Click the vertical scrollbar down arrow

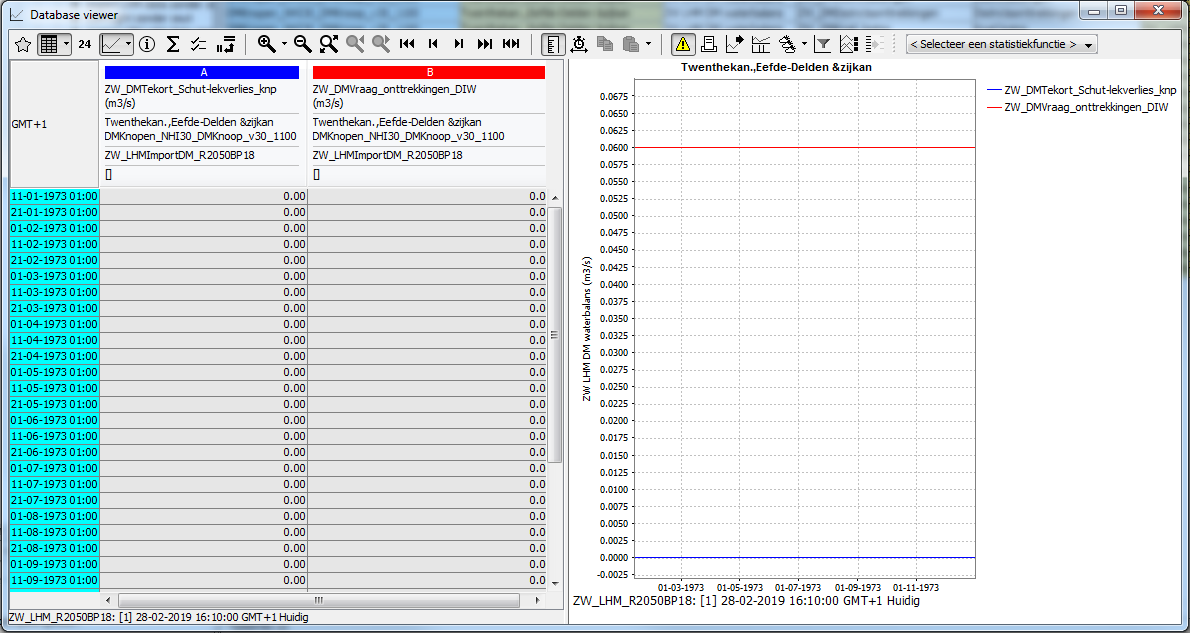[x=554, y=583]
